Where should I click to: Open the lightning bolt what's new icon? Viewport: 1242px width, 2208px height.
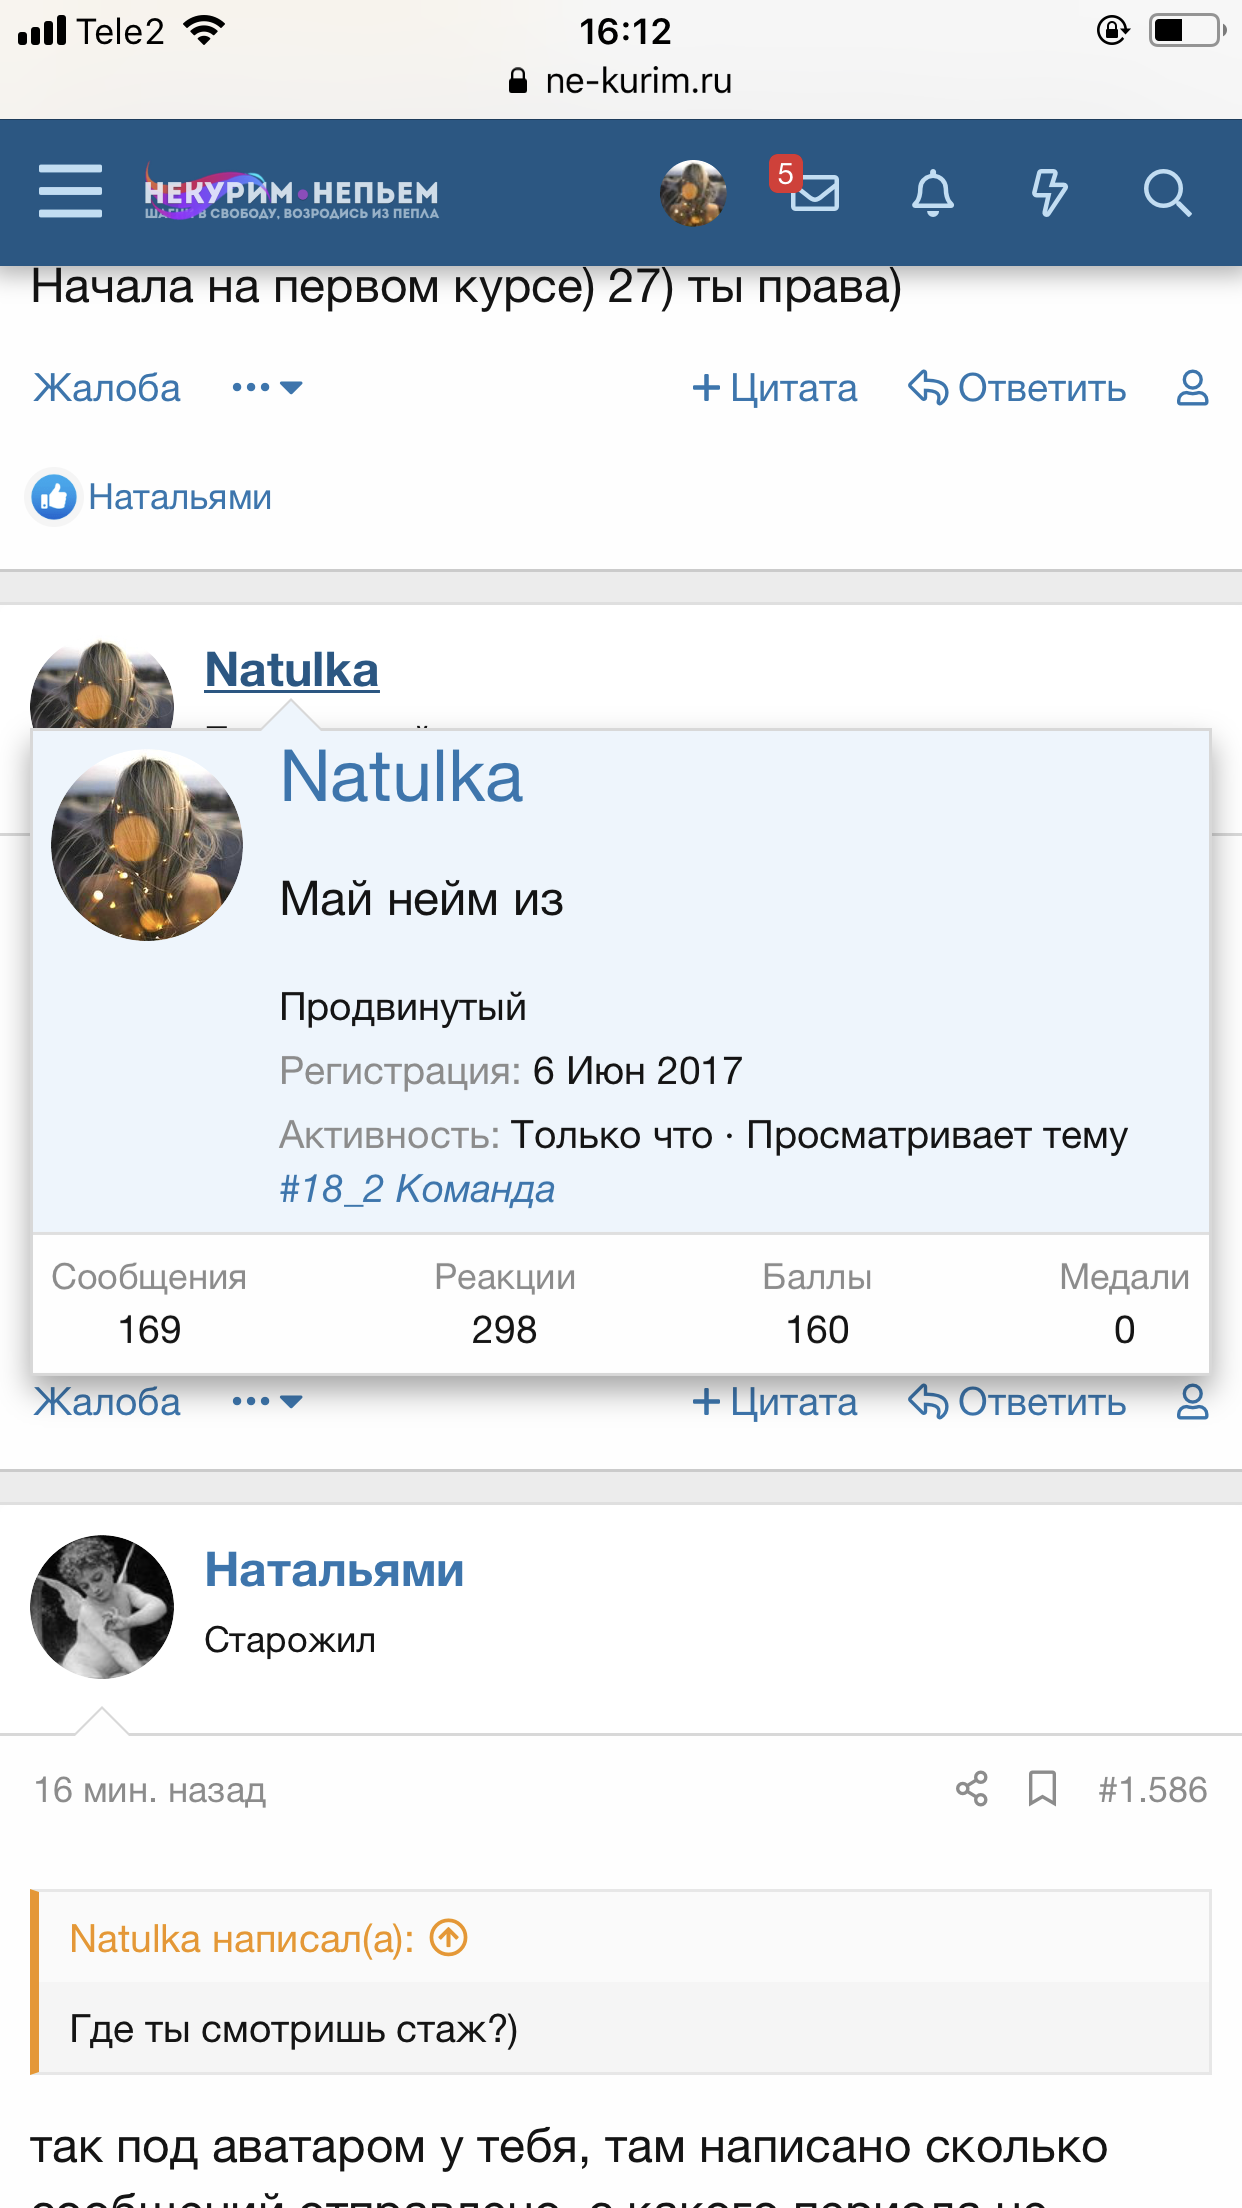(x=1049, y=192)
